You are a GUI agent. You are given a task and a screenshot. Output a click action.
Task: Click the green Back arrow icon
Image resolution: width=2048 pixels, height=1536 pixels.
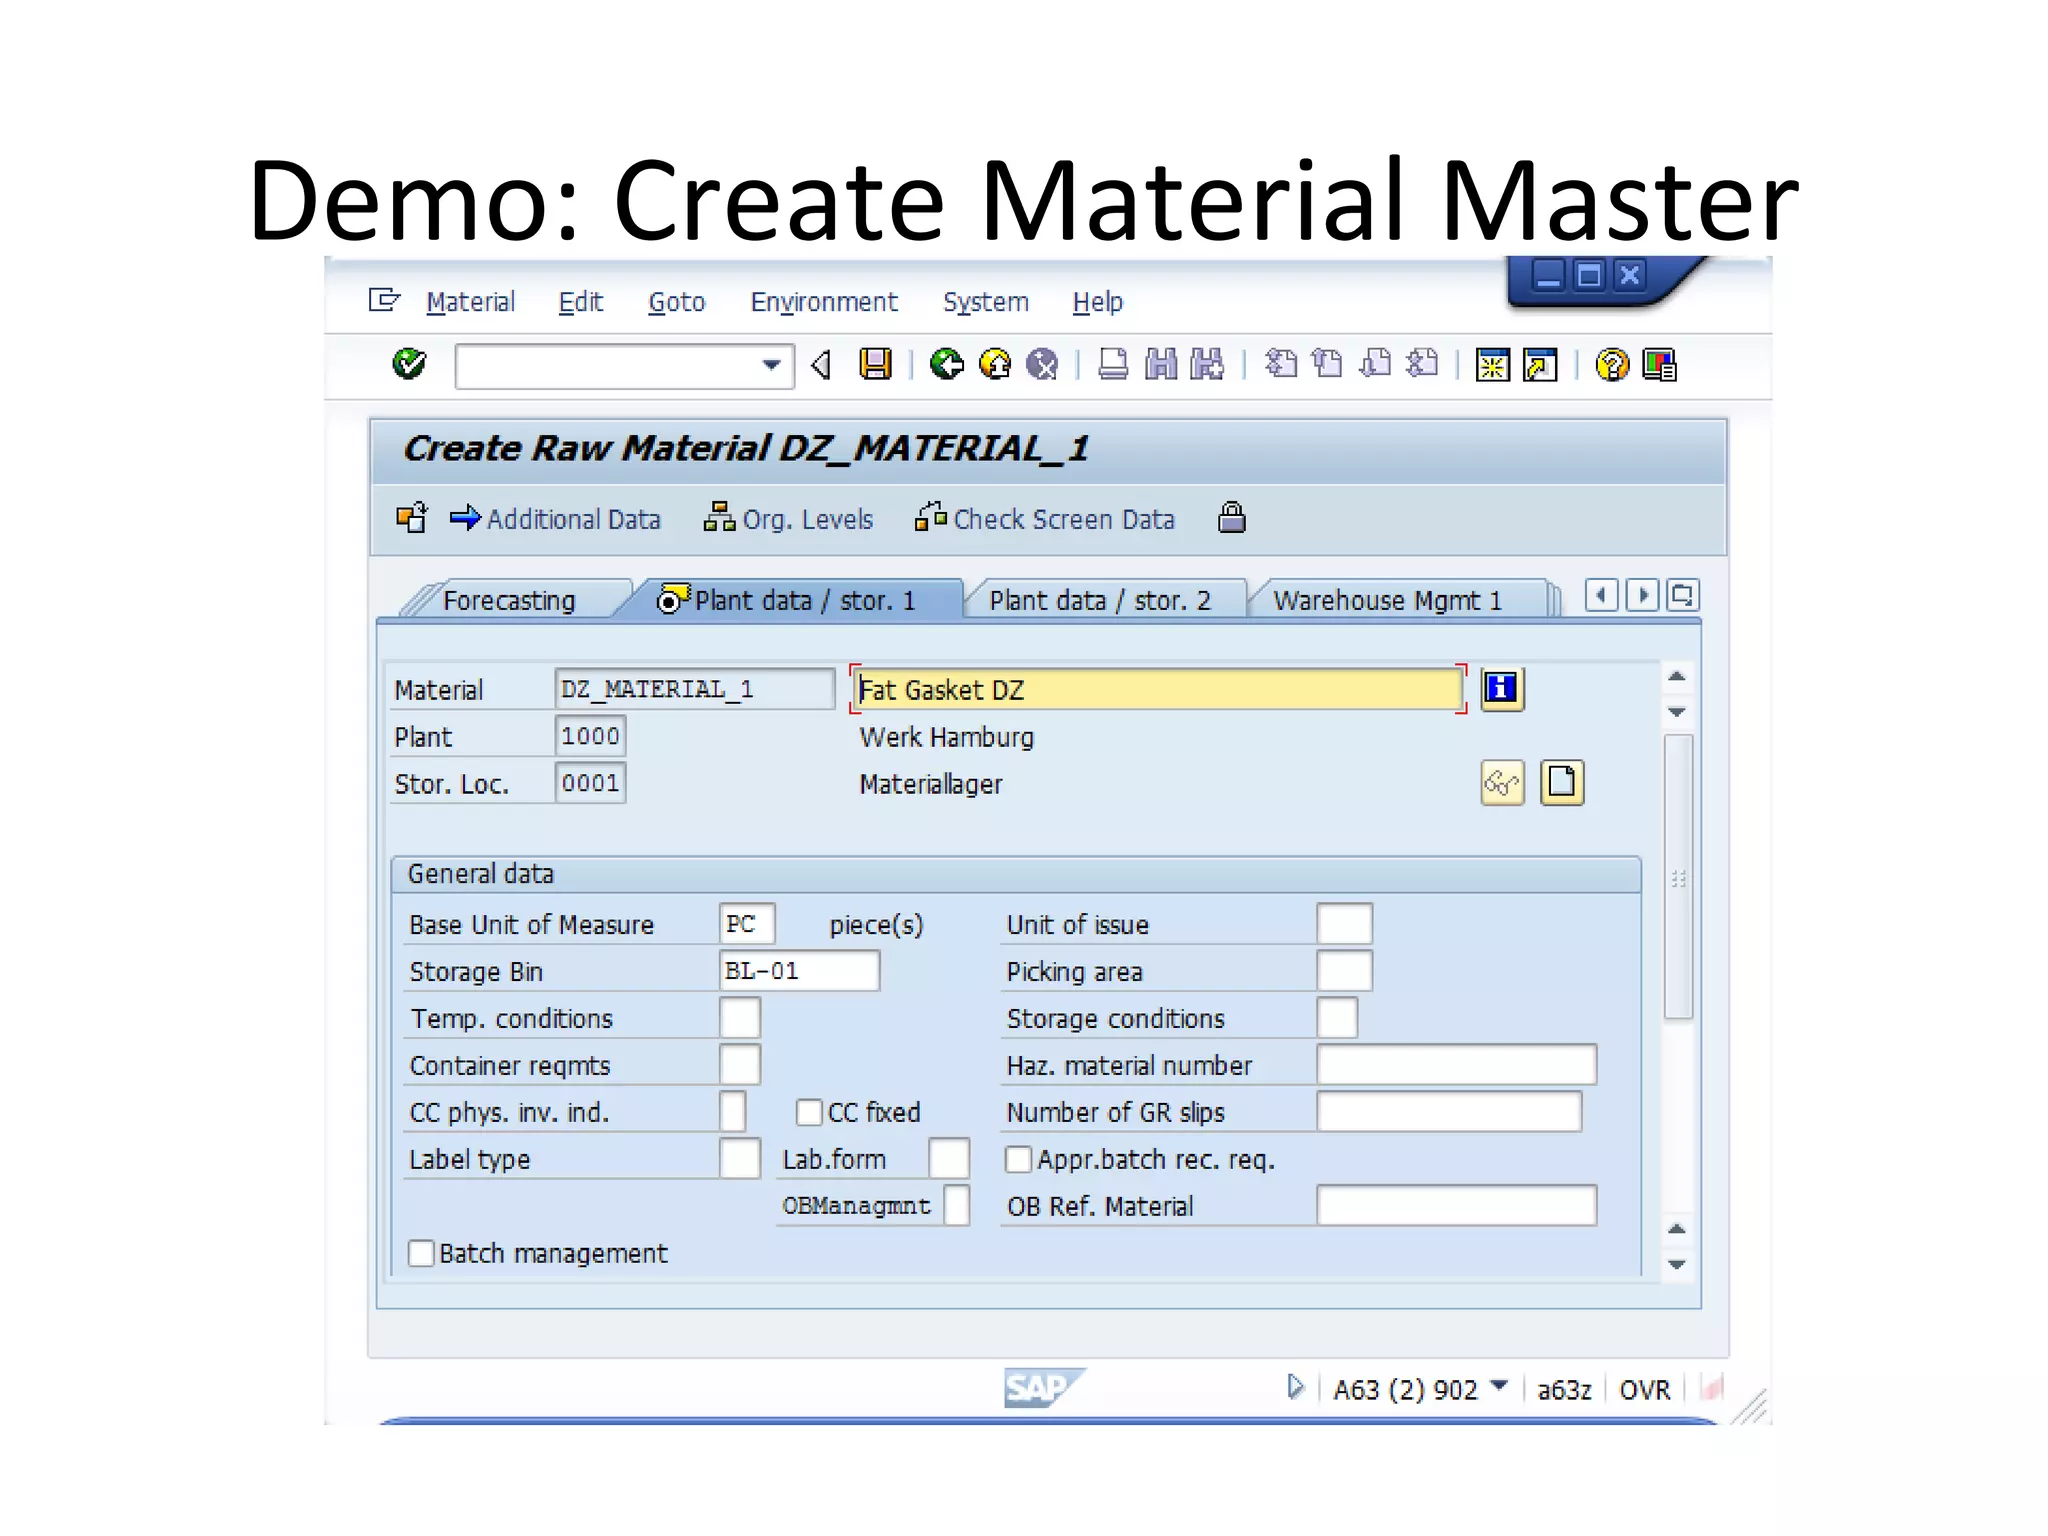coord(946,364)
